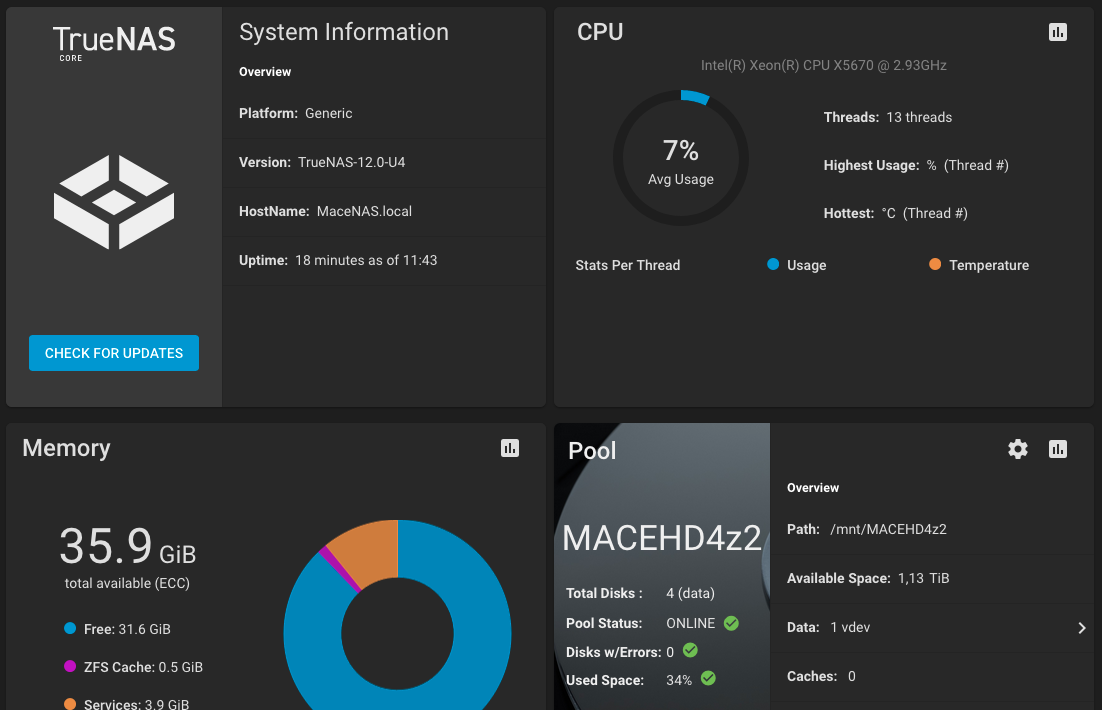Open Pool reports chart icon
This screenshot has height=710, width=1102.
(x=1058, y=449)
